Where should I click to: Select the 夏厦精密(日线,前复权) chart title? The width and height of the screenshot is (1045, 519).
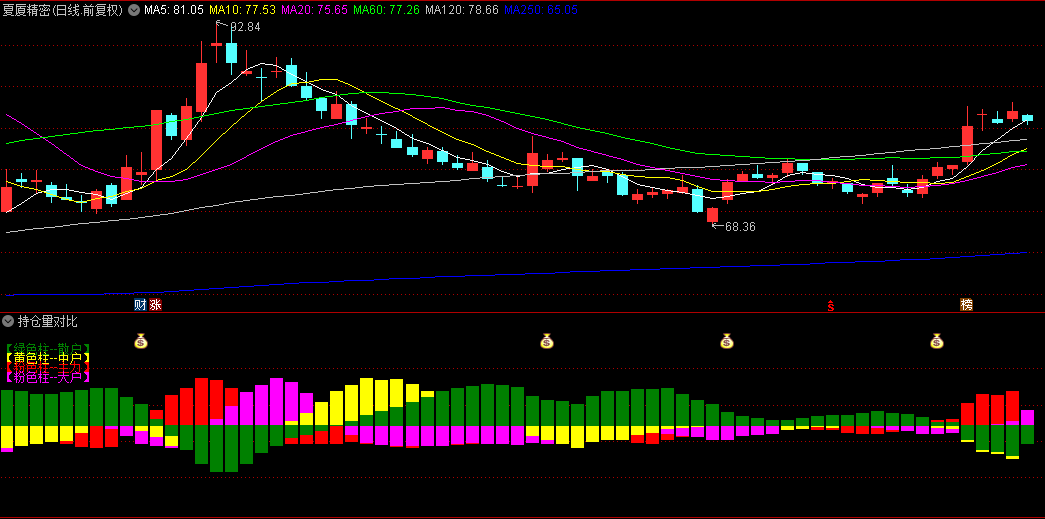tap(63, 10)
